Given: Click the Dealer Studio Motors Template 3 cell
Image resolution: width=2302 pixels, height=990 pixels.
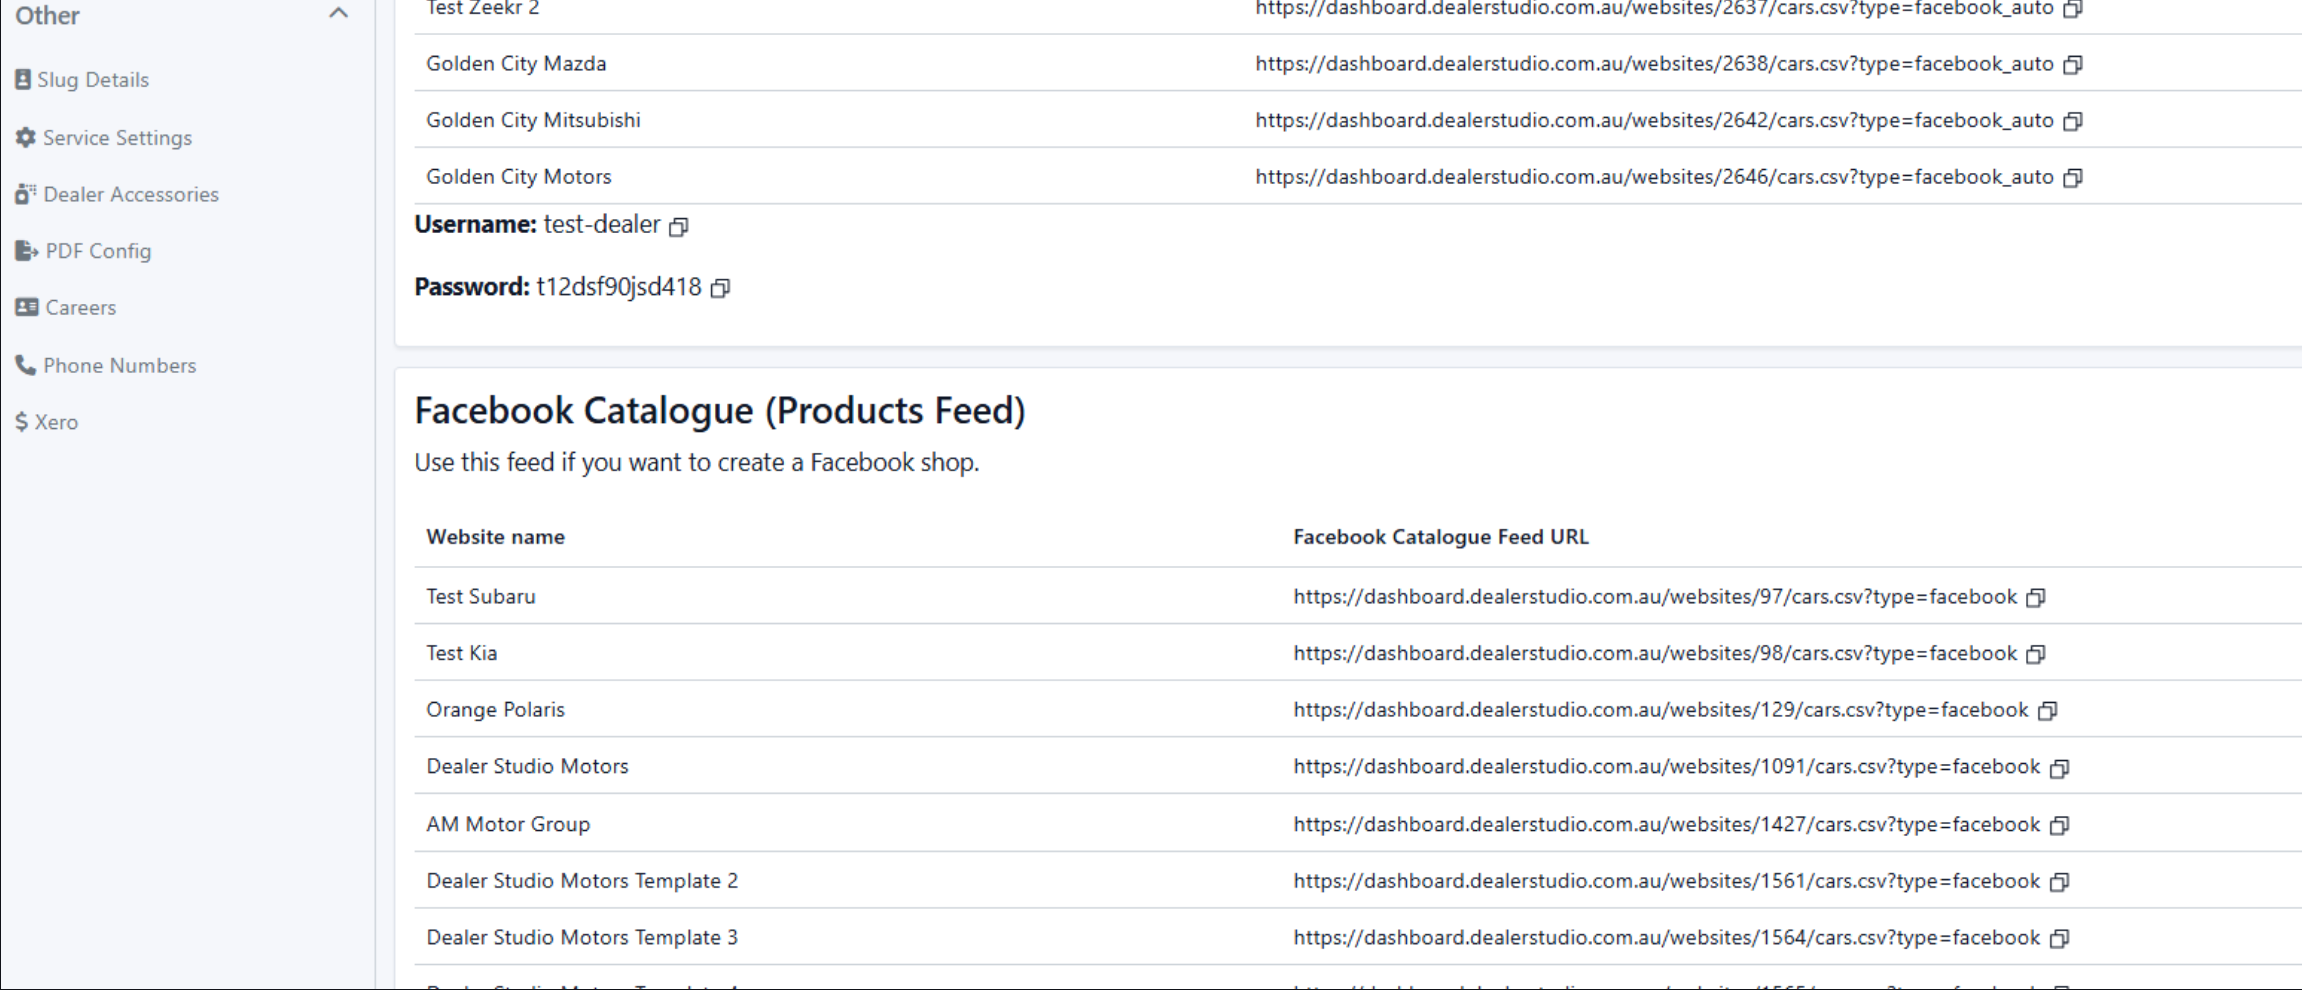Looking at the screenshot, I should point(582,937).
